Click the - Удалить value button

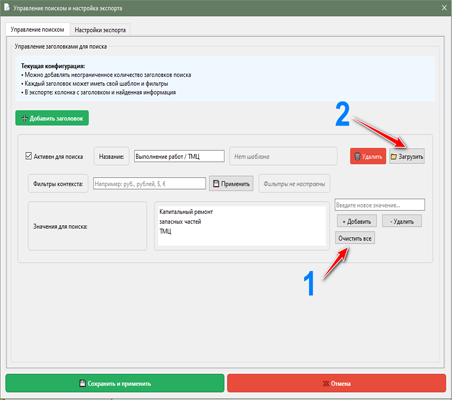click(402, 221)
